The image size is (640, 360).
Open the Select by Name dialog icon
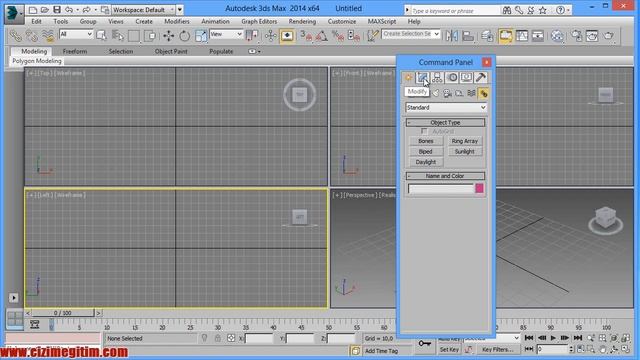[x=118, y=36]
